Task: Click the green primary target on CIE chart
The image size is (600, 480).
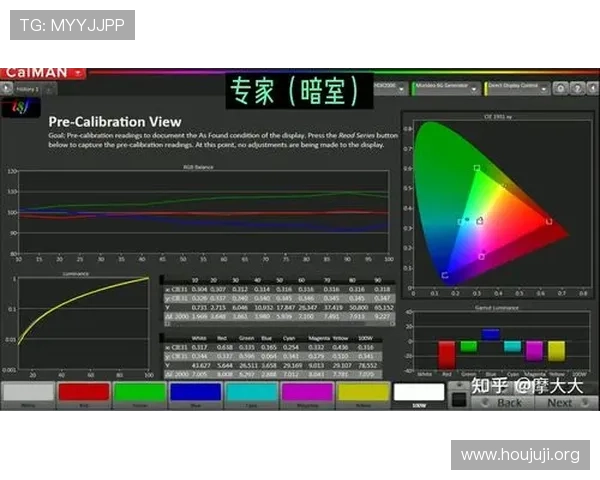Action: click(477, 168)
